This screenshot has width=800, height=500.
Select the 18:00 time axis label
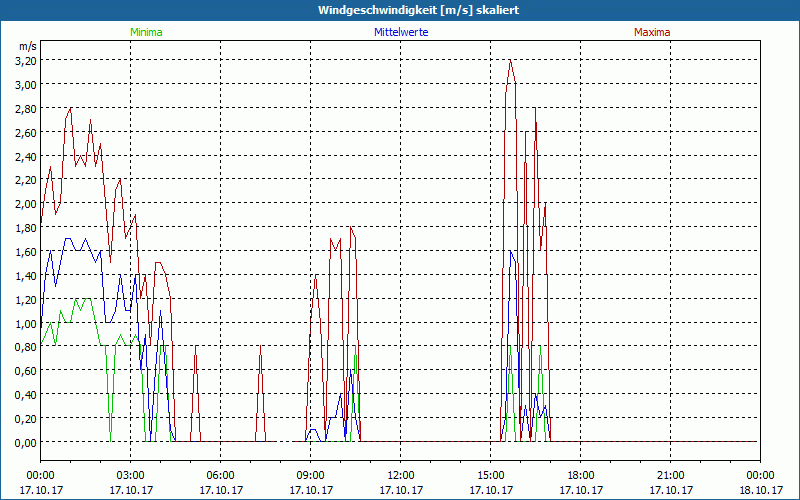(x=580, y=475)
